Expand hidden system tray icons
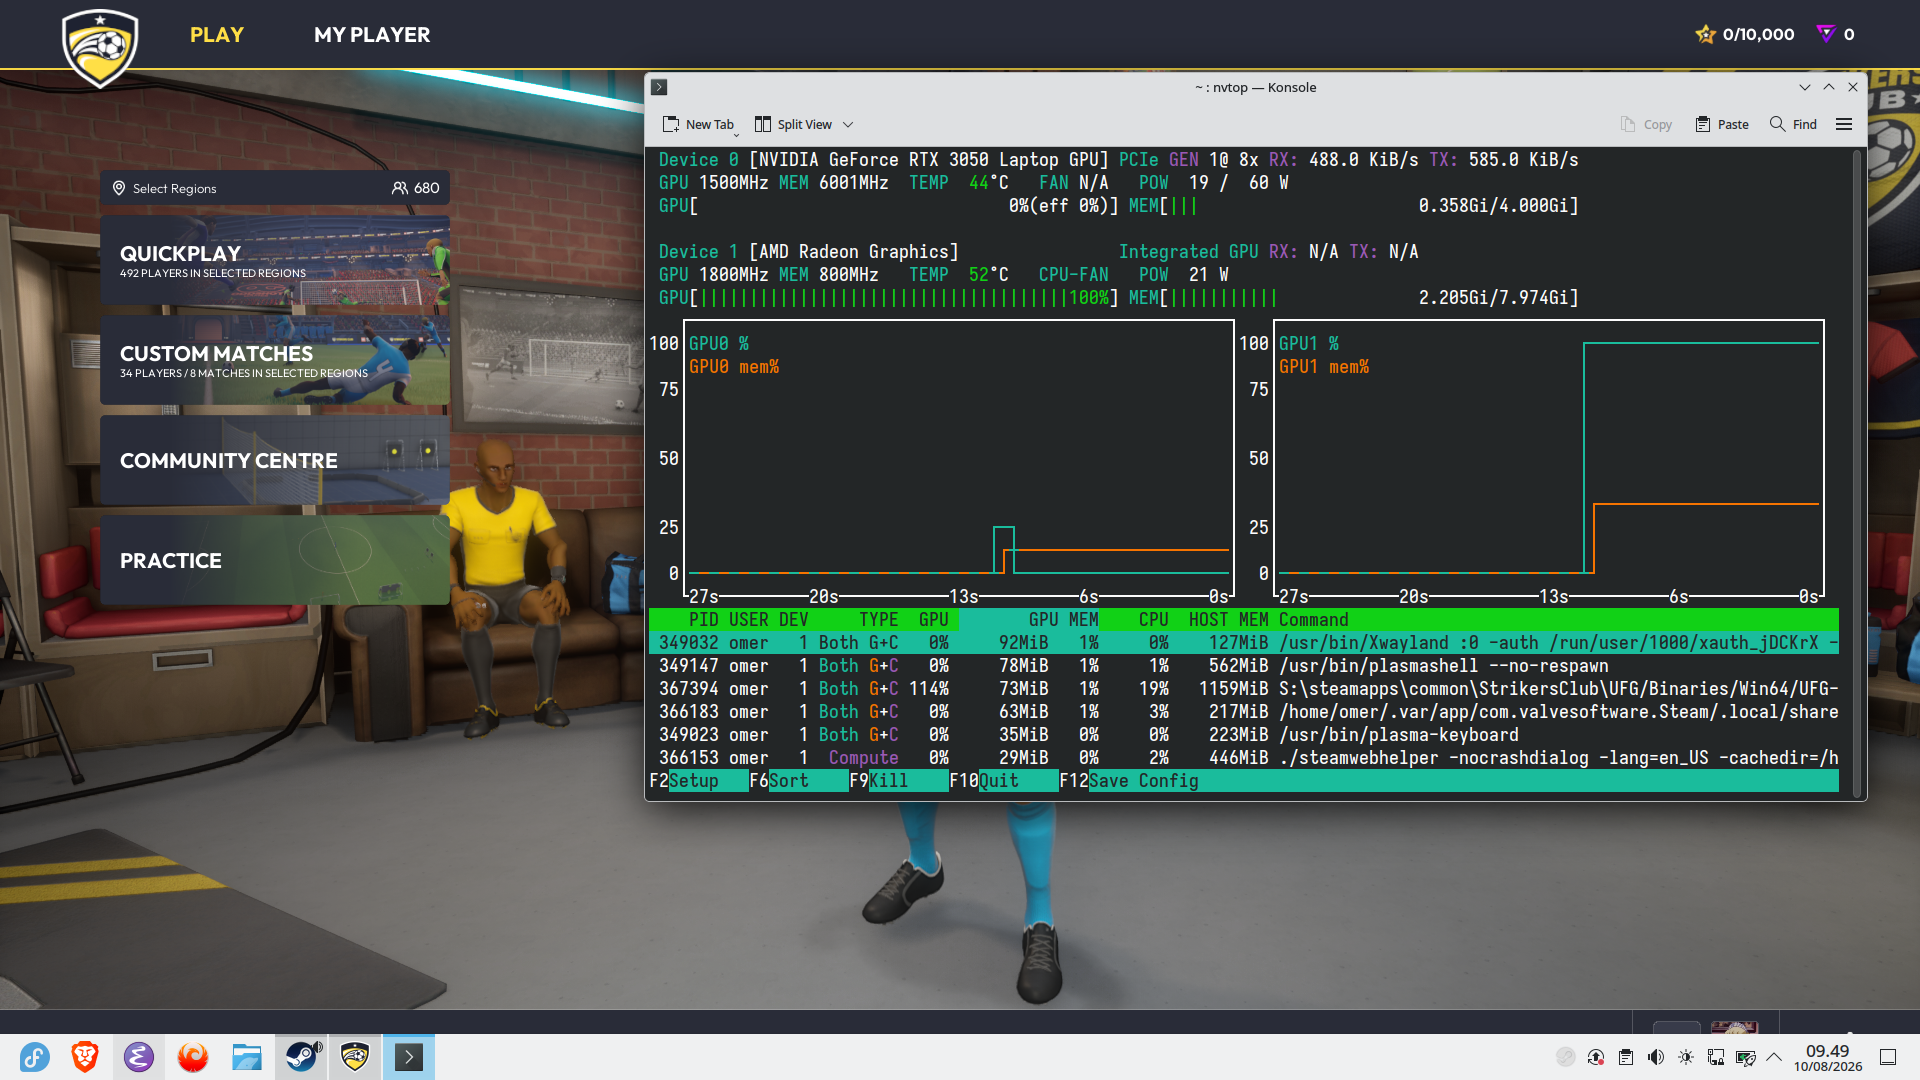The height and width of the screenshot is (1080, 1920). point(1774,1057)
